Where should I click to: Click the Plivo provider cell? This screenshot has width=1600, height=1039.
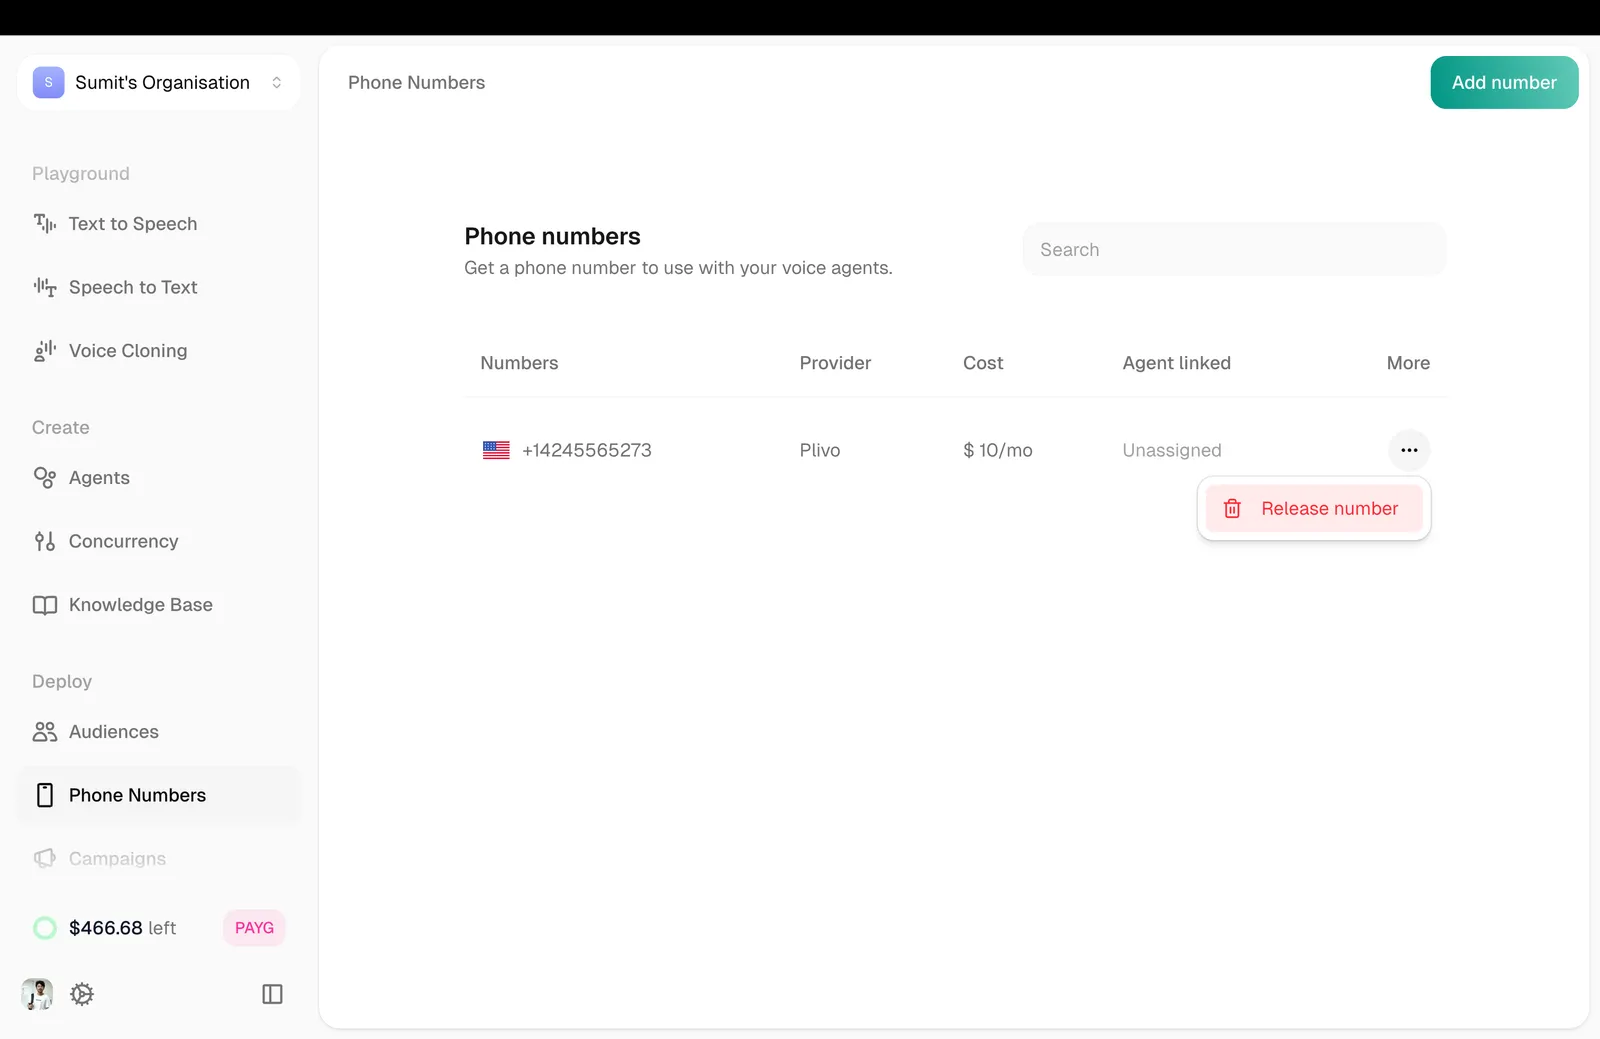[820, 450]
